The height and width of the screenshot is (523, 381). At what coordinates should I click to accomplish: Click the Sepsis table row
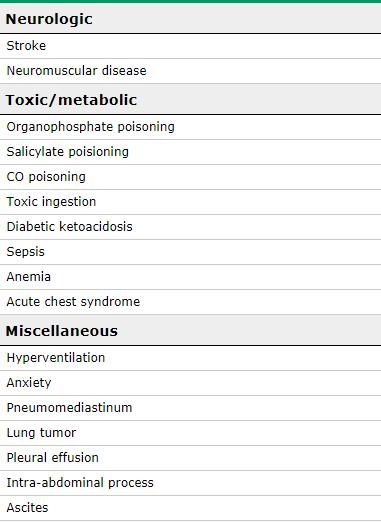click(x=190, y=252)
